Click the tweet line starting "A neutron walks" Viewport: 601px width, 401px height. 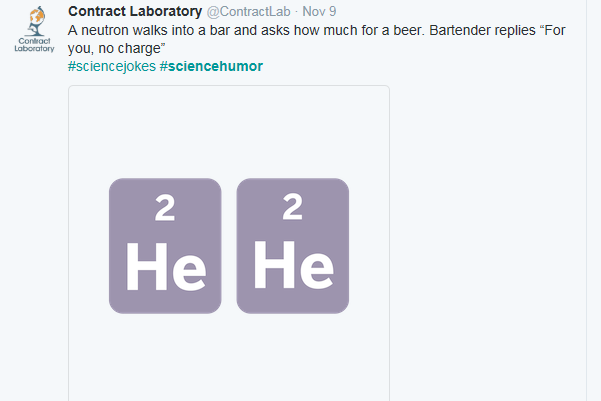click(317, 30)
